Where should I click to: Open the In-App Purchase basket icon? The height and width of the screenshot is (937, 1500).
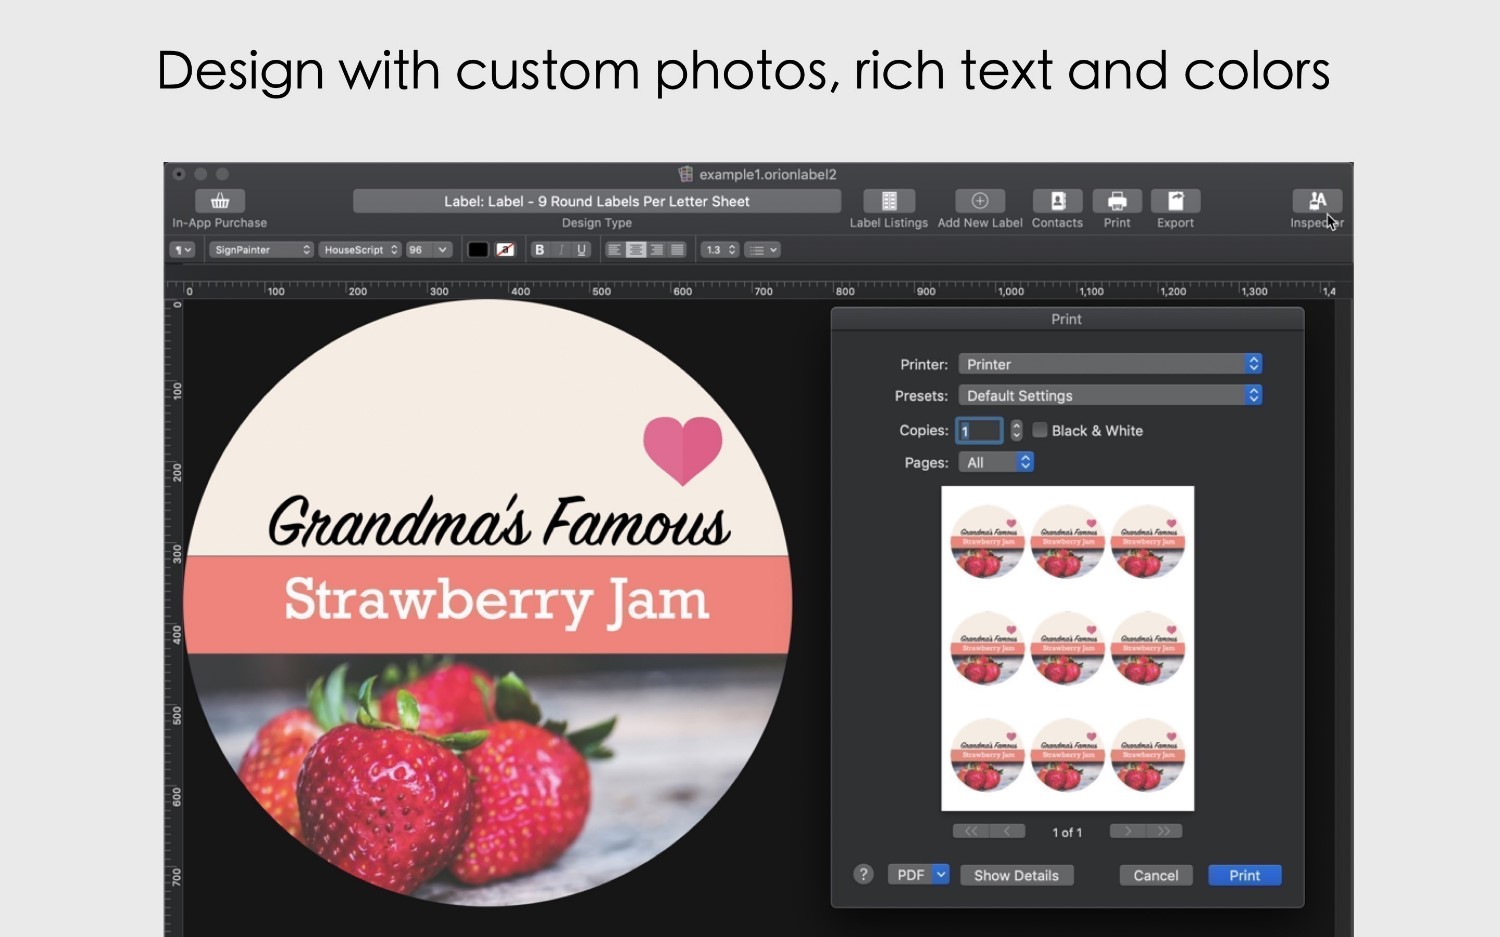220,201
